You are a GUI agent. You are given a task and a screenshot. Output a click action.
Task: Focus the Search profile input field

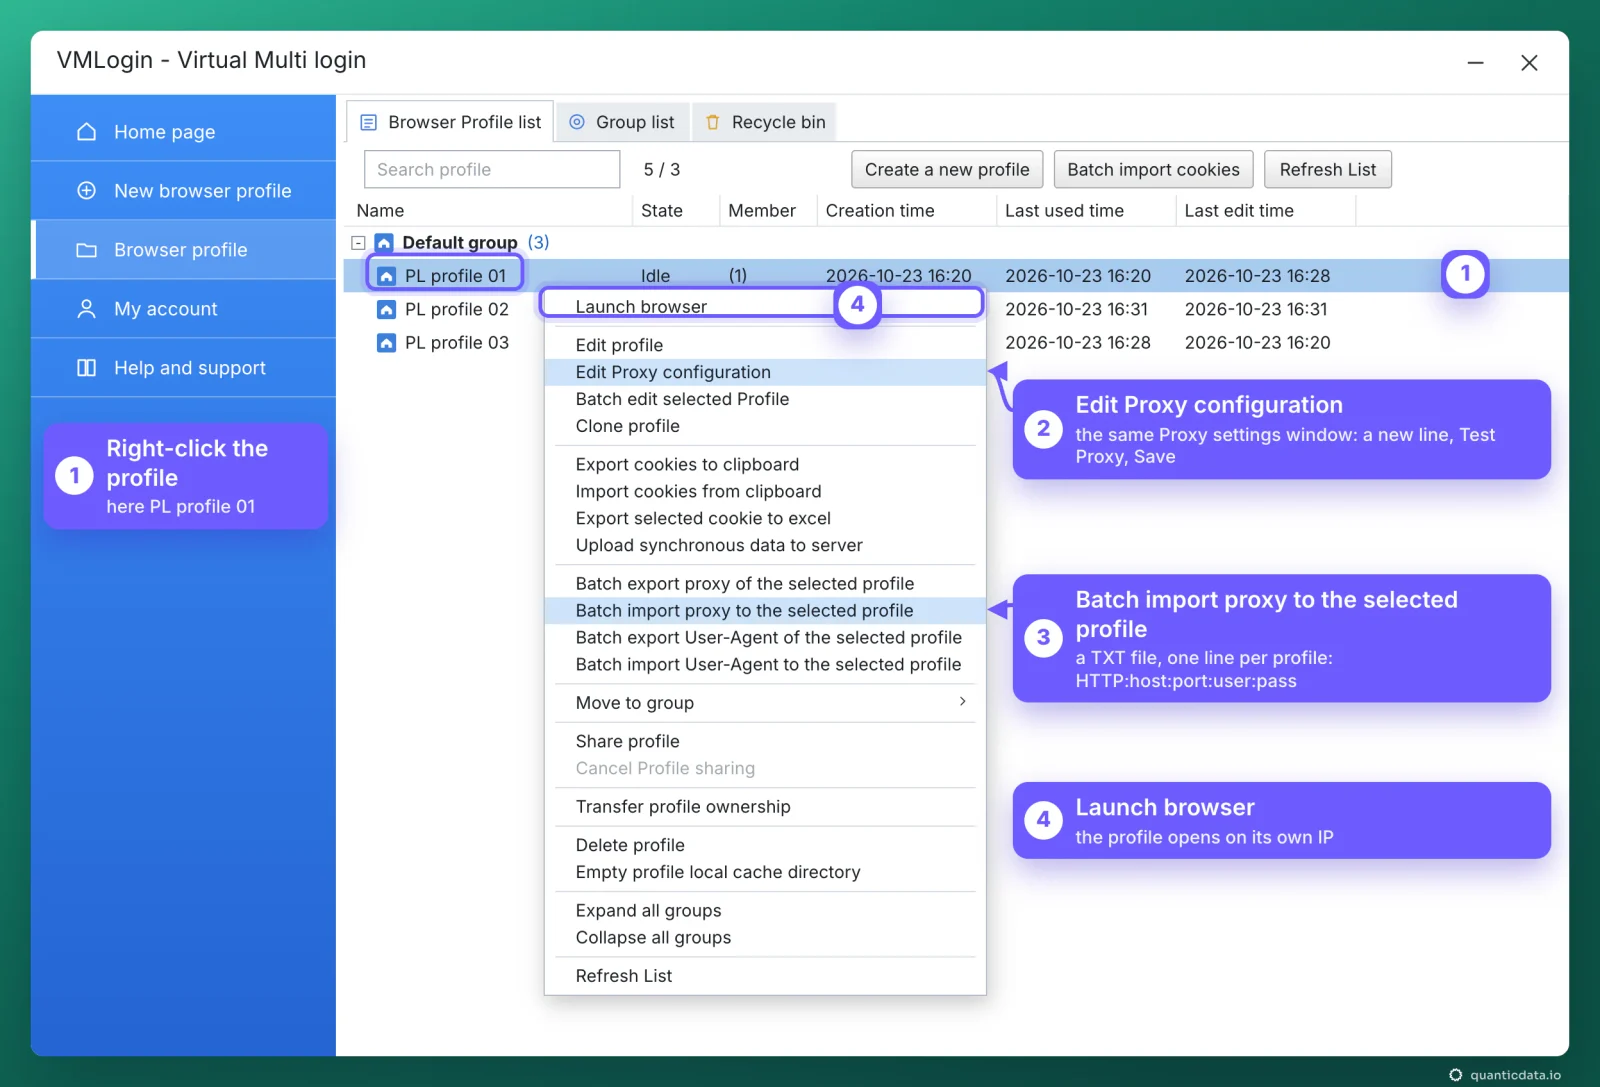492,170
